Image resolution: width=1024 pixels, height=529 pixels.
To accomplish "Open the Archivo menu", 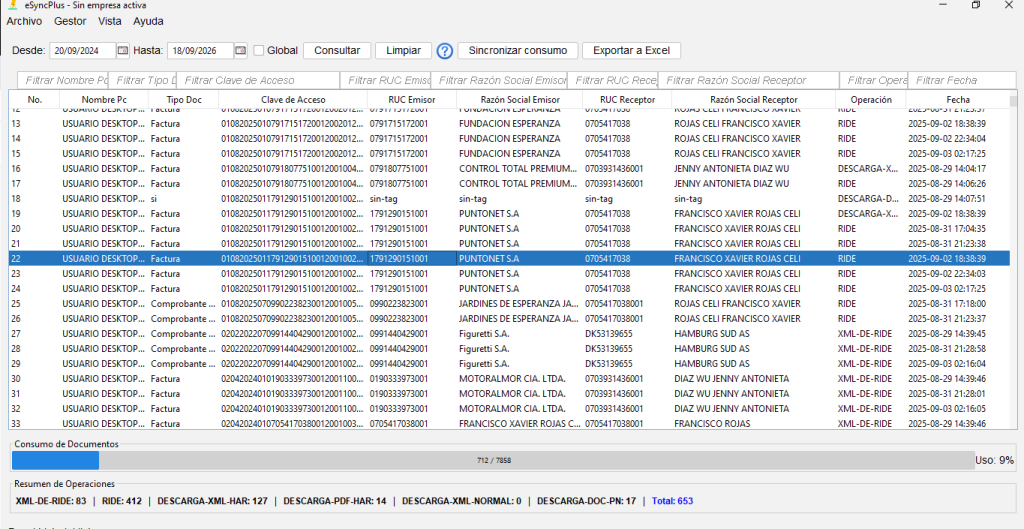I will (24, 21).
